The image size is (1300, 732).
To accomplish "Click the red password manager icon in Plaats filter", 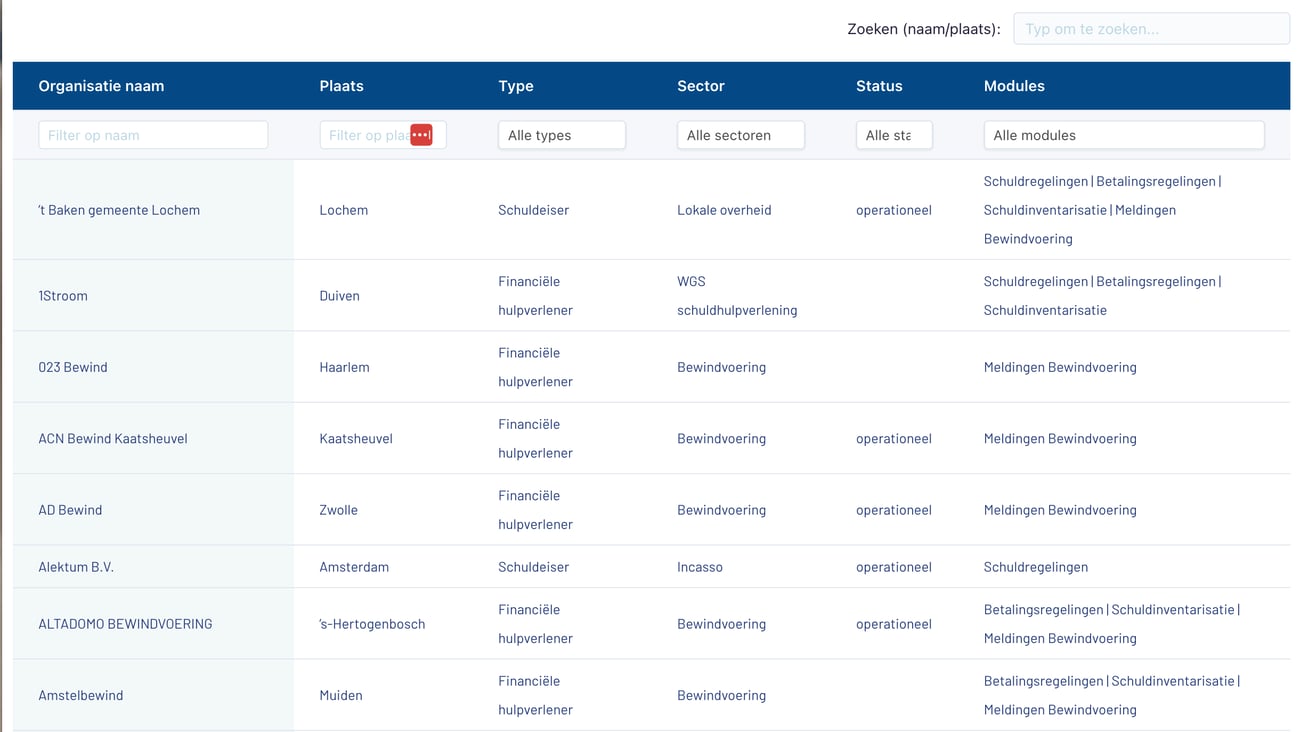I will (421, 135).
